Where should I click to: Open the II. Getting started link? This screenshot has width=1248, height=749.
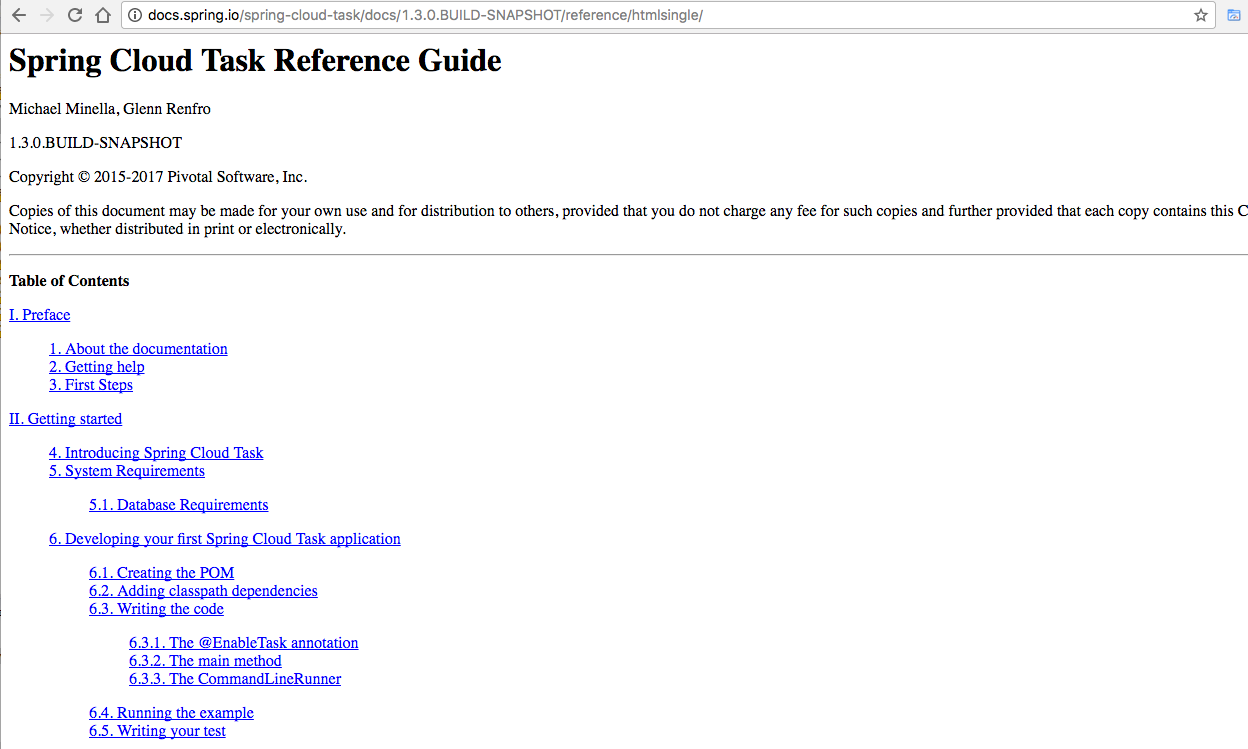(65, 419)
